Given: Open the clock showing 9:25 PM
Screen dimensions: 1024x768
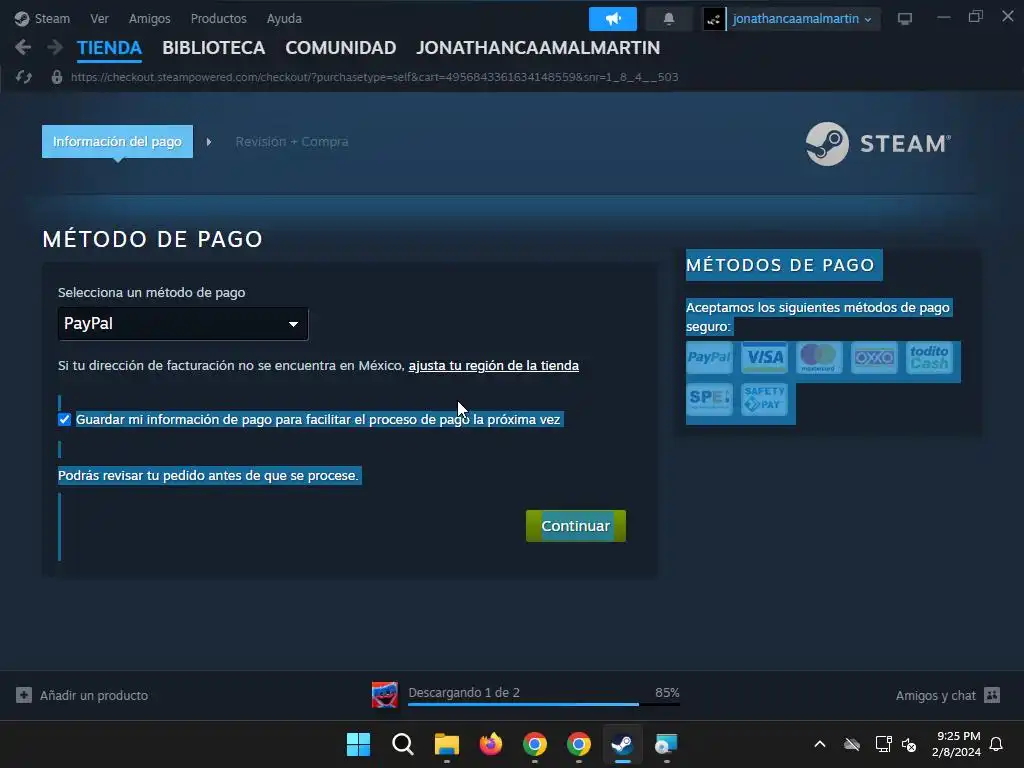Looking at the screenshot, I should coord(957,744).
